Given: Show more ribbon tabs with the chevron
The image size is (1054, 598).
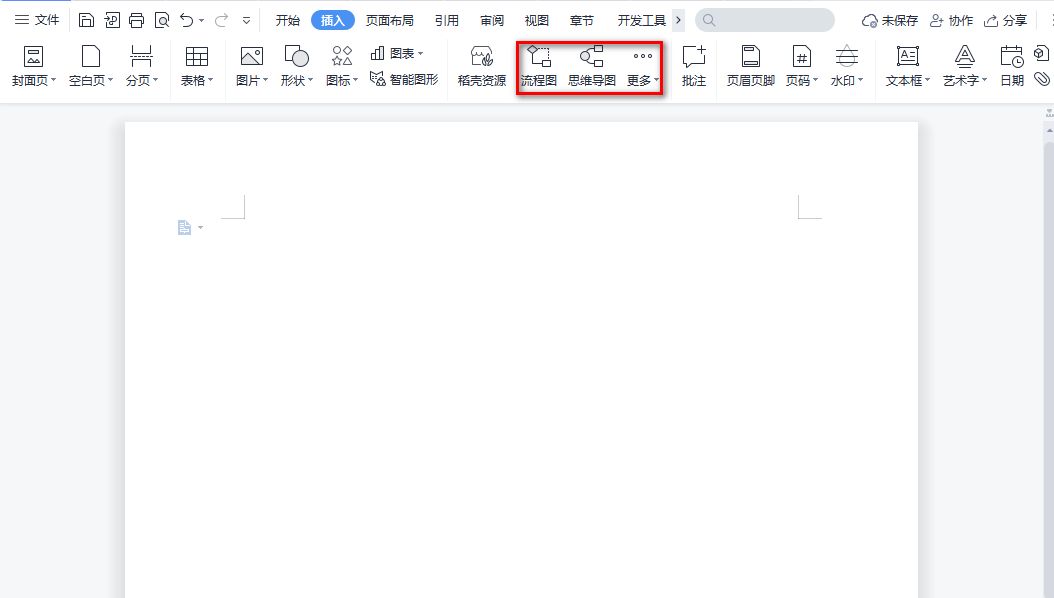Looking at the screenshot, I should click(x=678, y=20).
